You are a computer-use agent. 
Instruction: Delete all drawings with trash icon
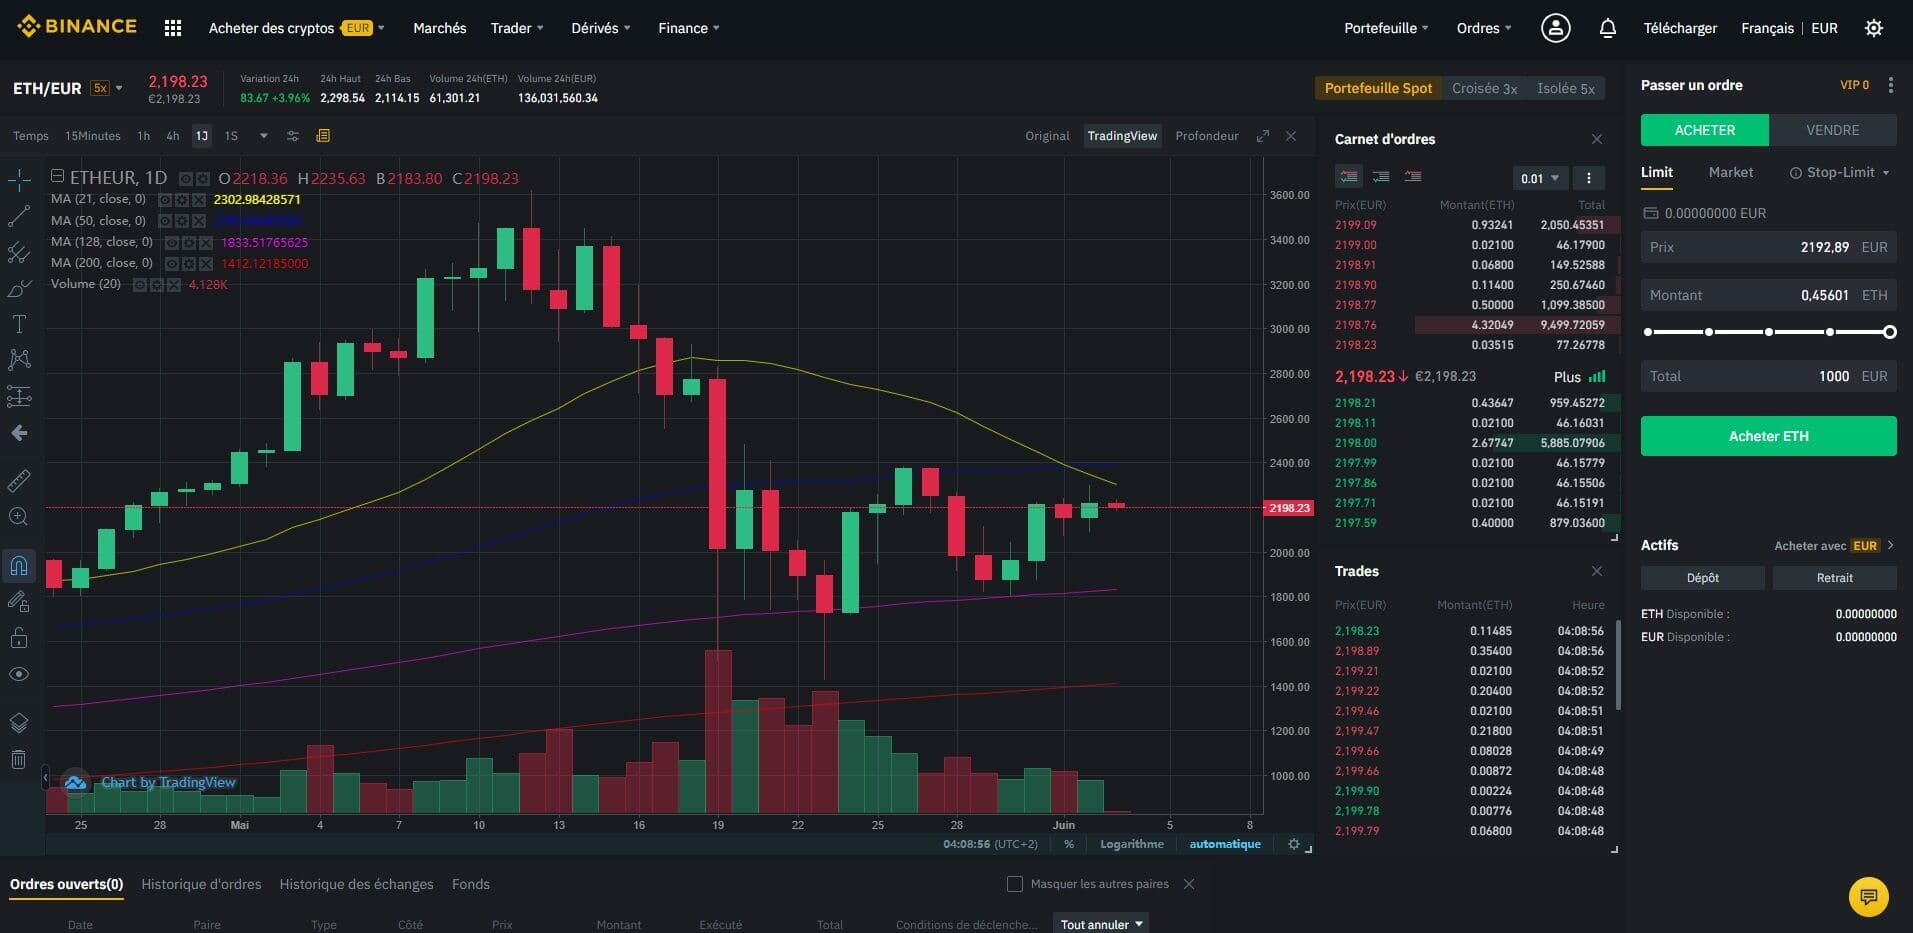(x=19, y=759)
